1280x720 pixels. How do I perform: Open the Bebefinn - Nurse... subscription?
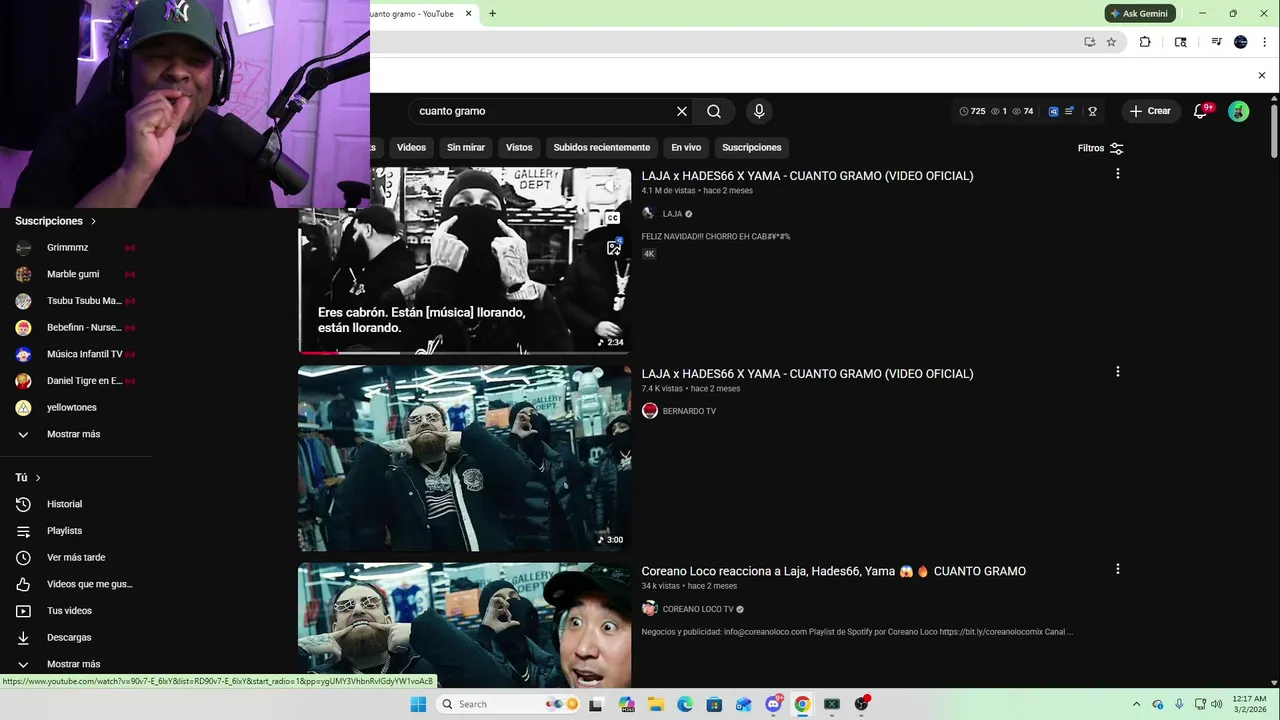coord(84,327)
